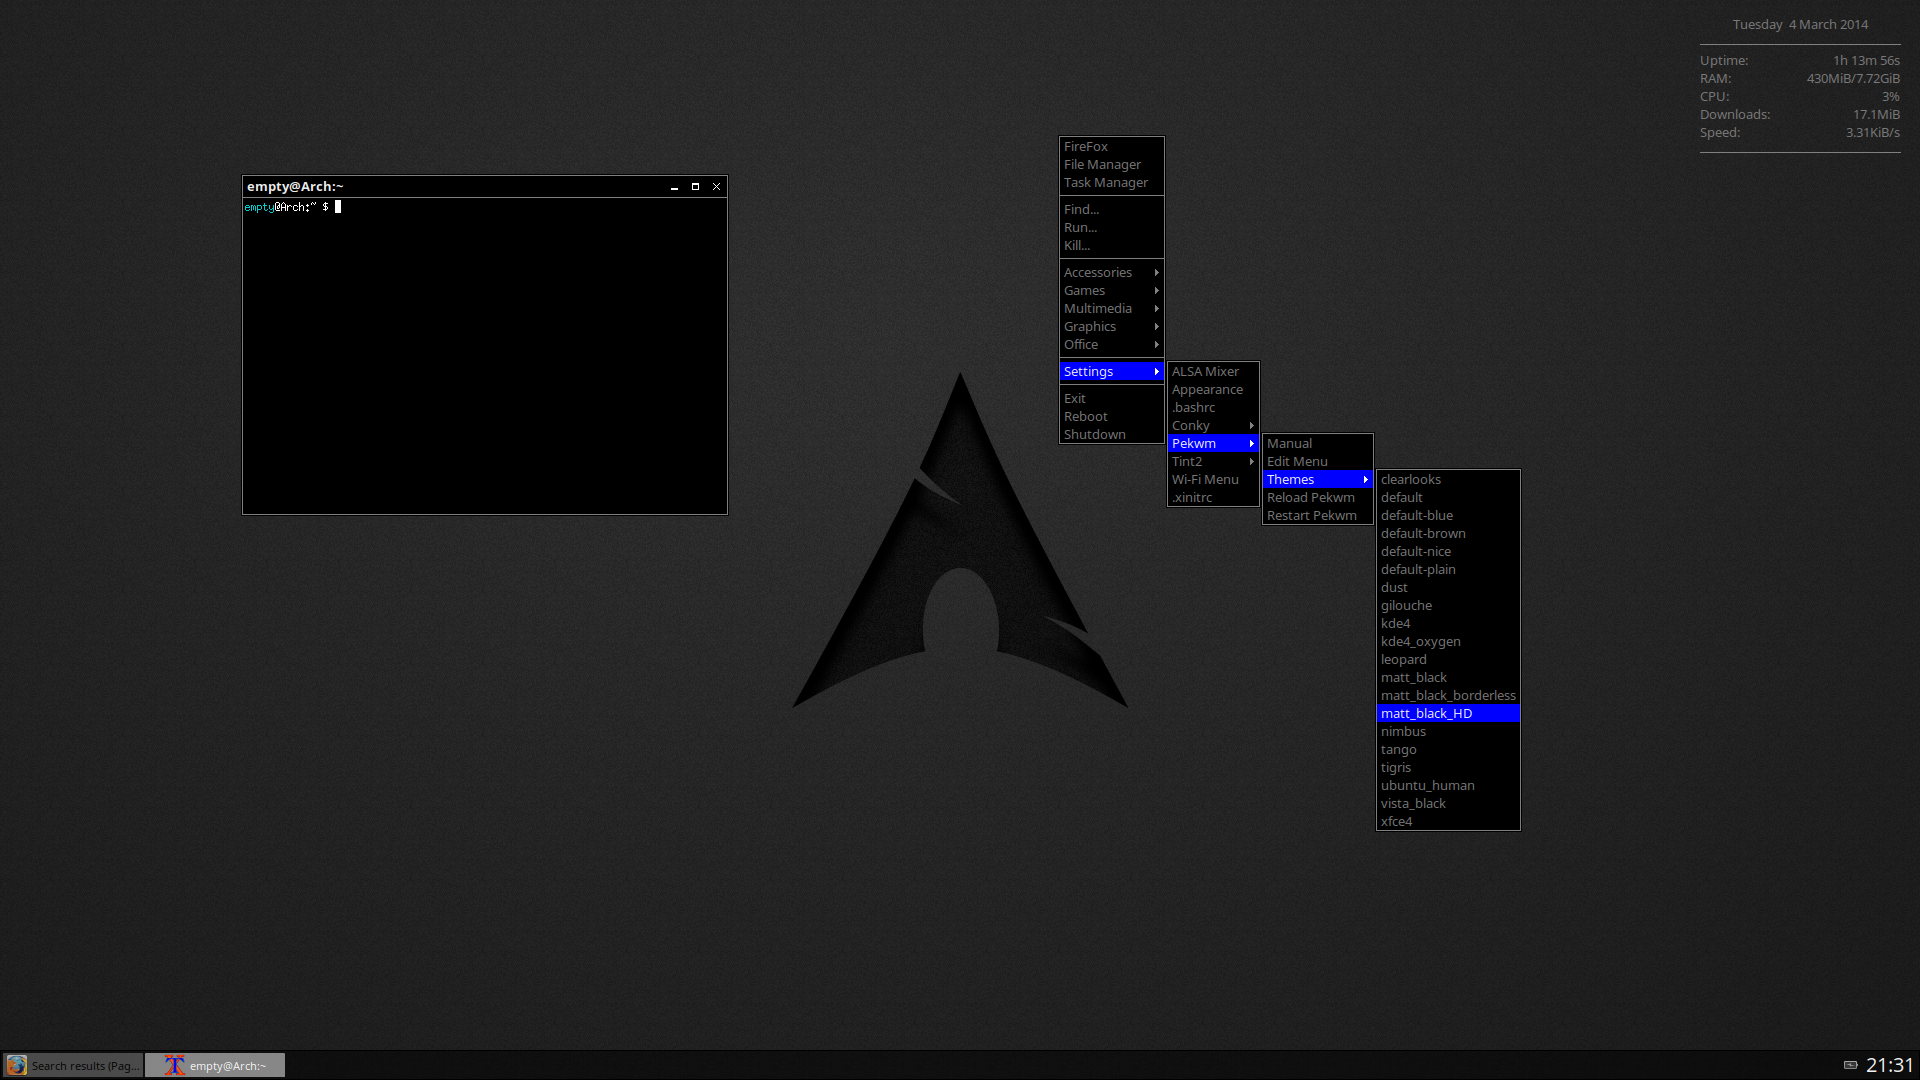Select the ubuntu_human theme
This screenshot has width=1920, height=1080.
coord(1448,785)
